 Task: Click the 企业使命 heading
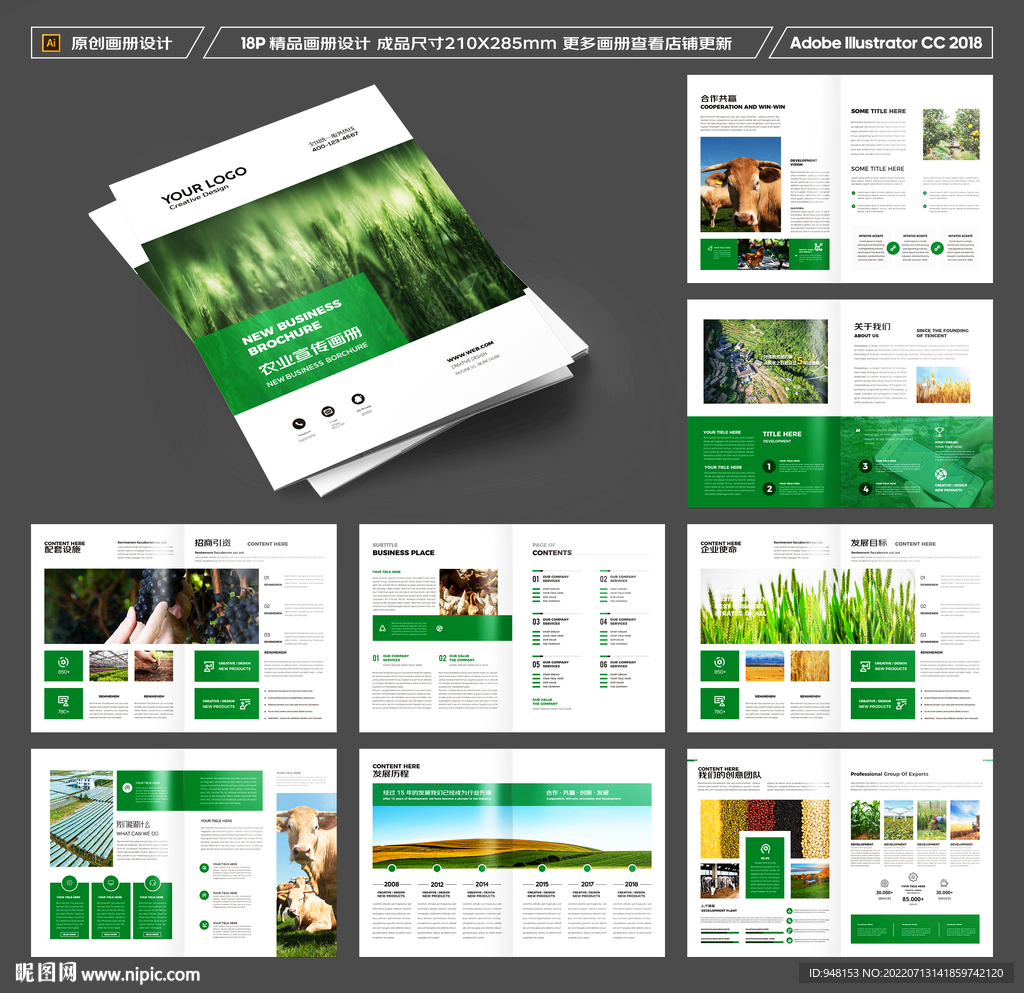point(720,550)
